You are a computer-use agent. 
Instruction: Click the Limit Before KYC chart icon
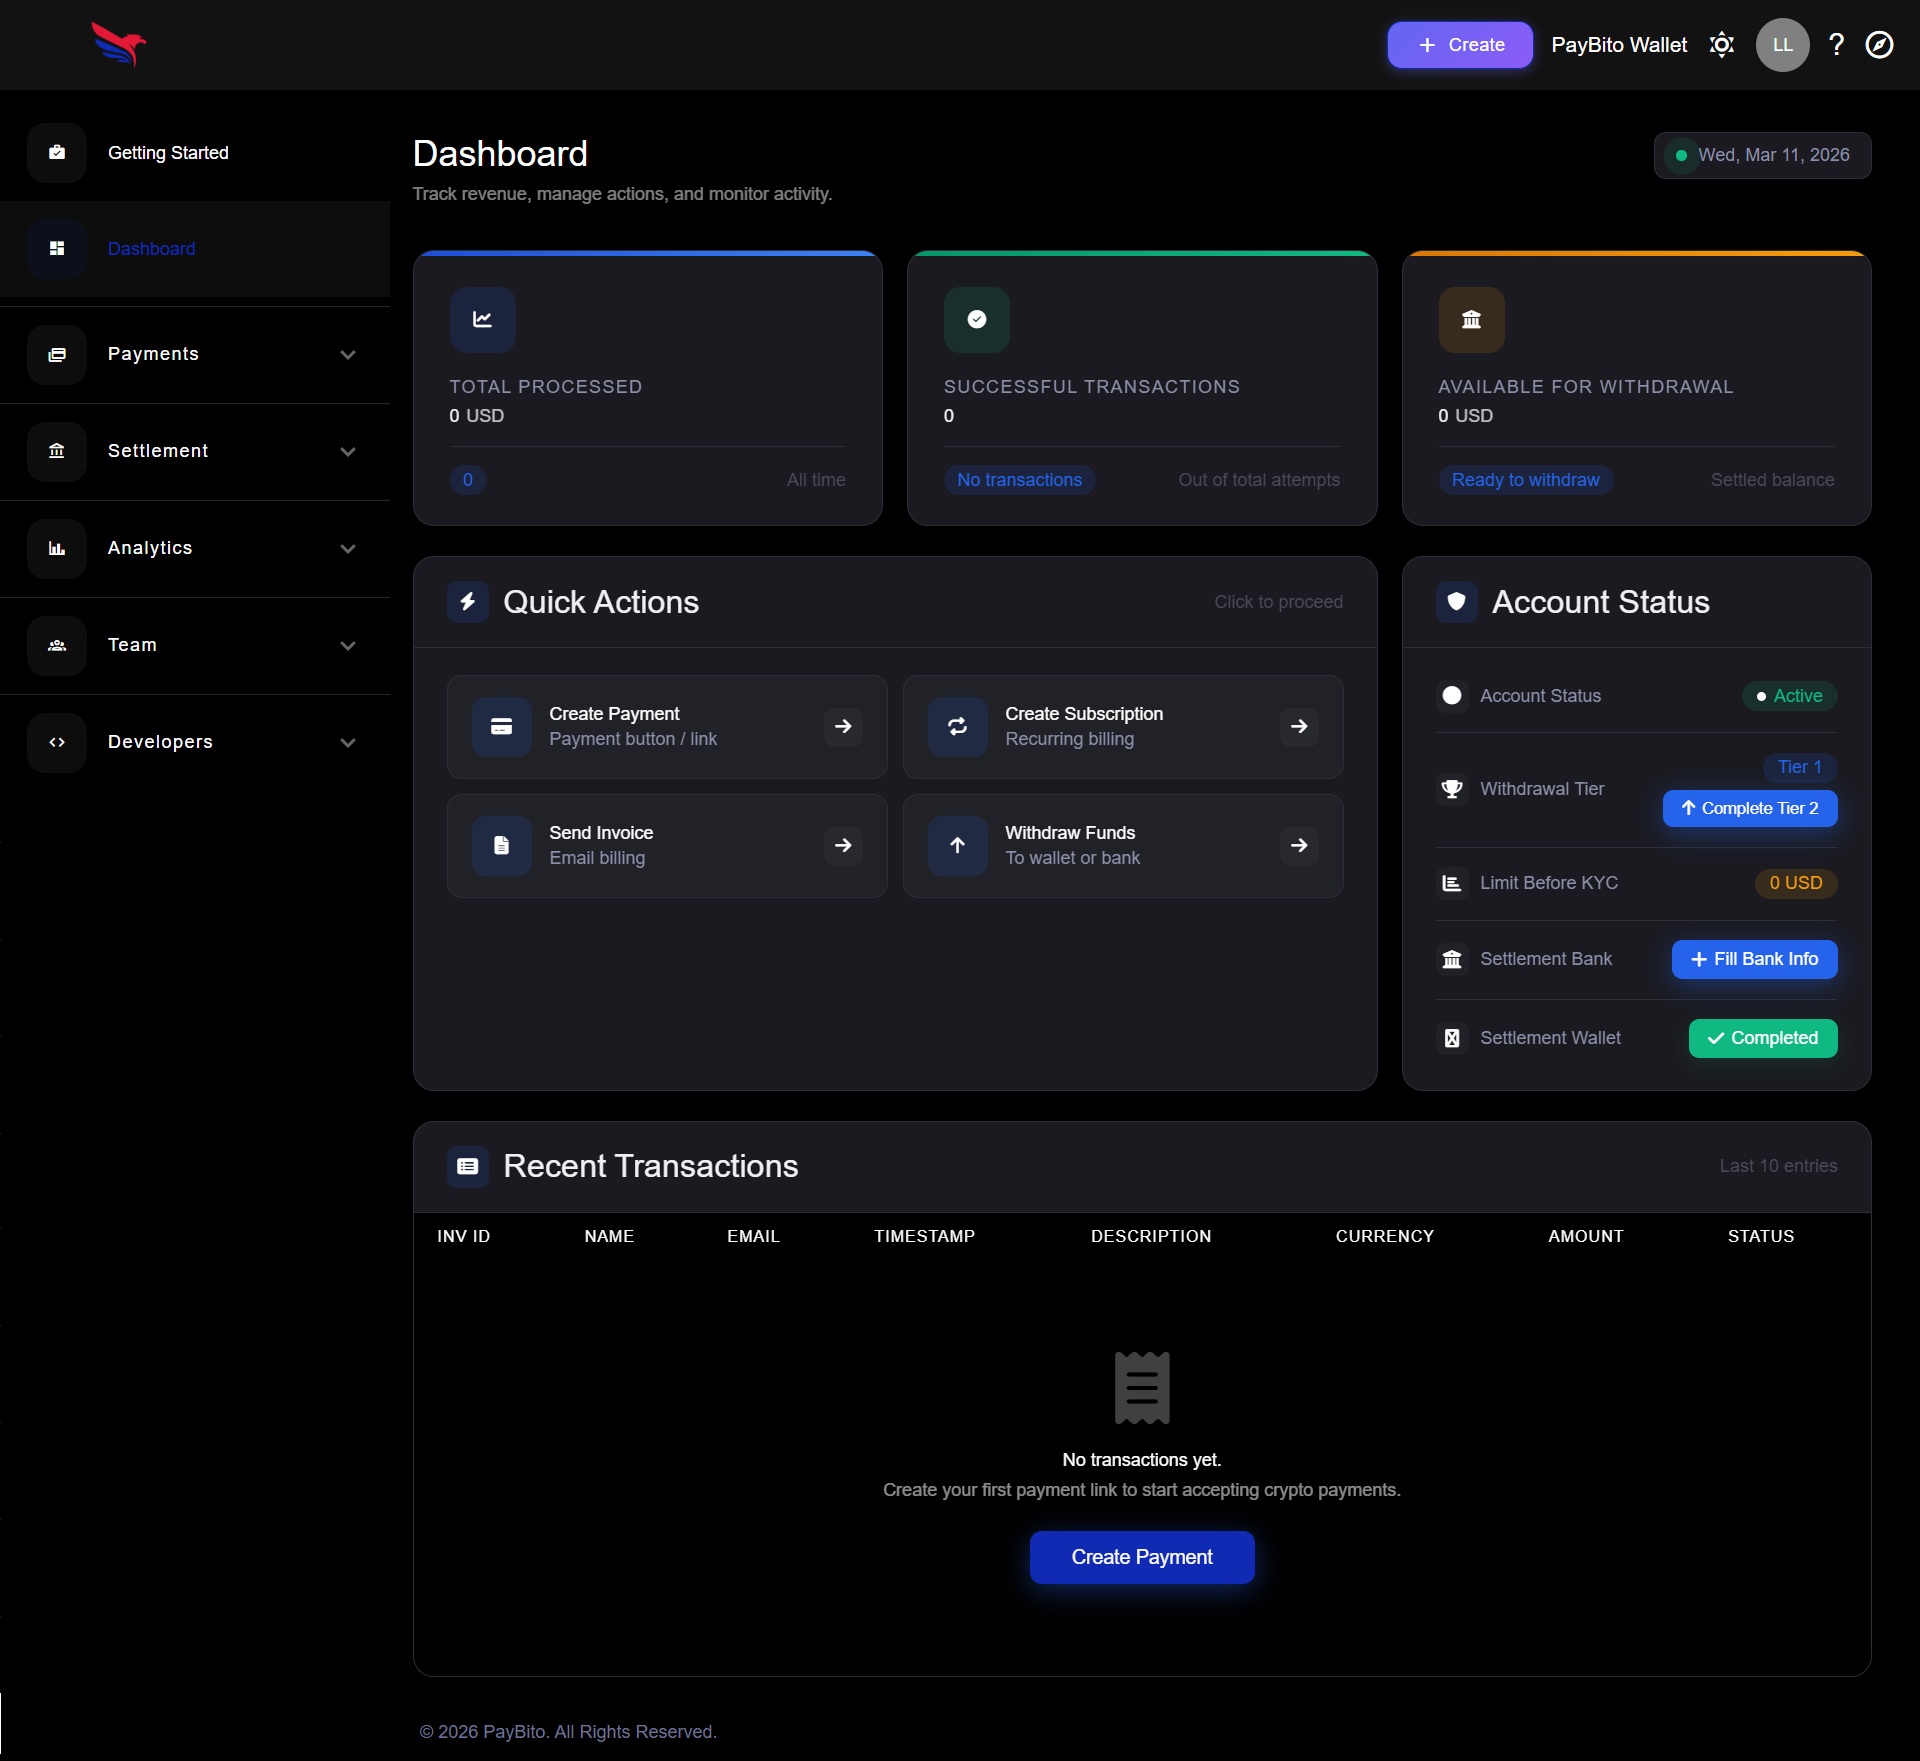(x=1452, y=883)
